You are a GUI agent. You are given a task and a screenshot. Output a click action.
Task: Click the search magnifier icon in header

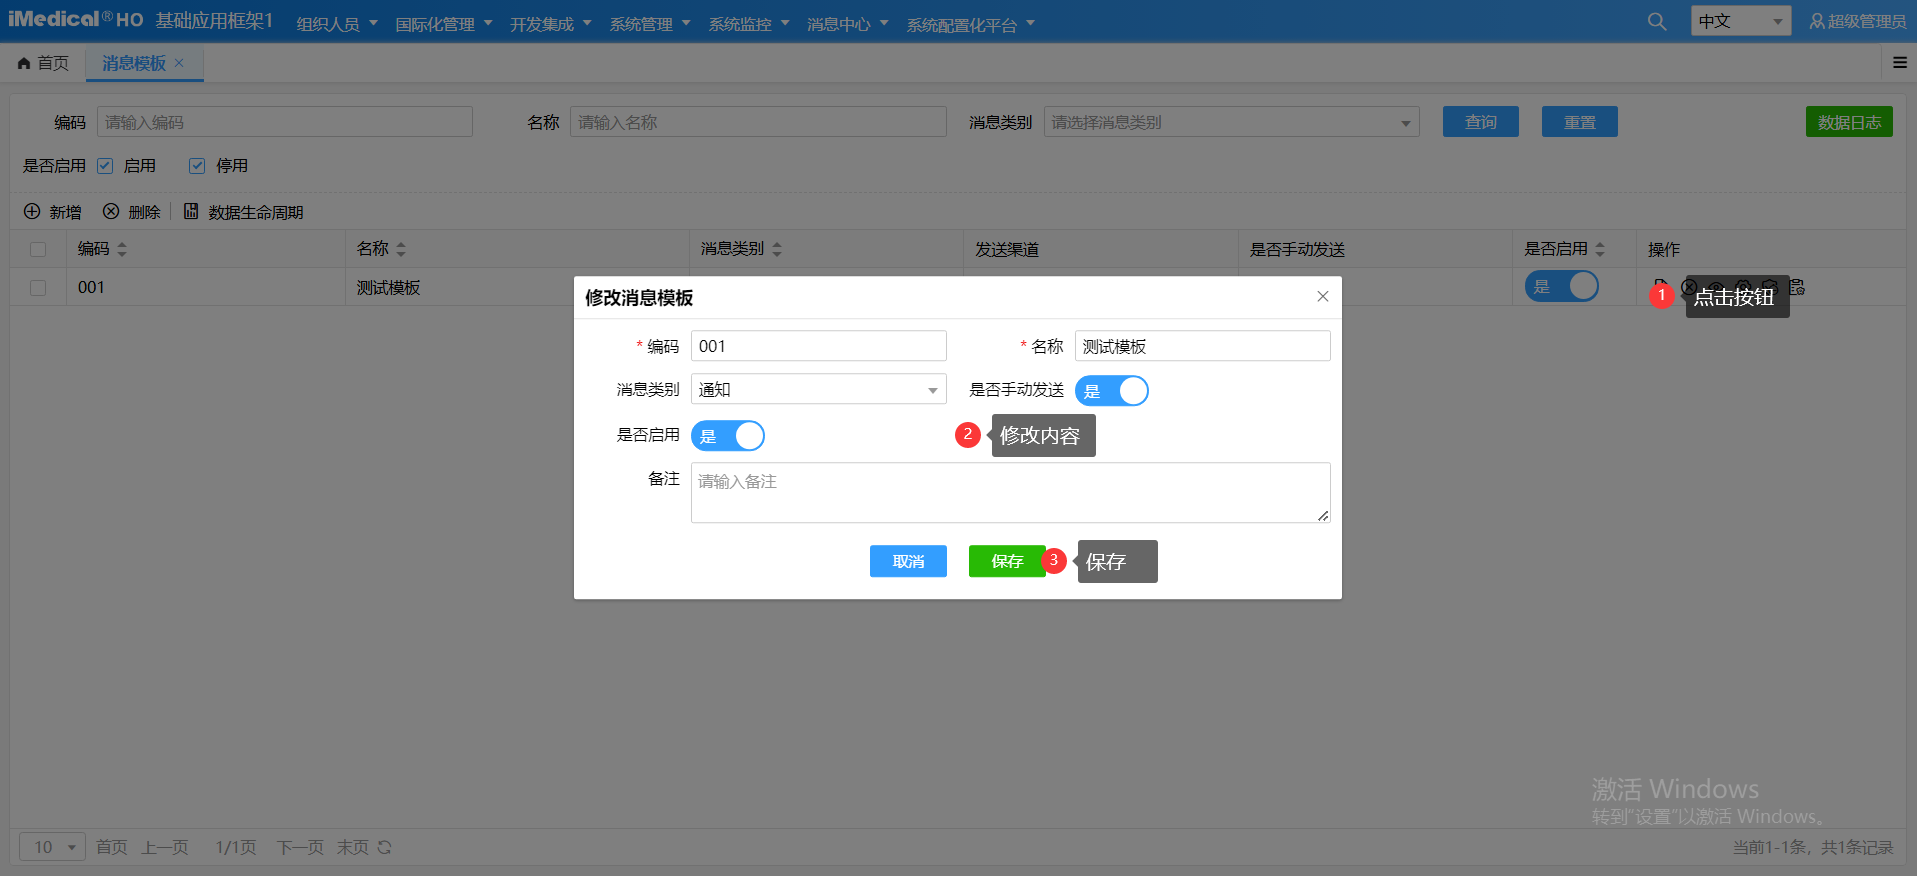coord(1656,21)
